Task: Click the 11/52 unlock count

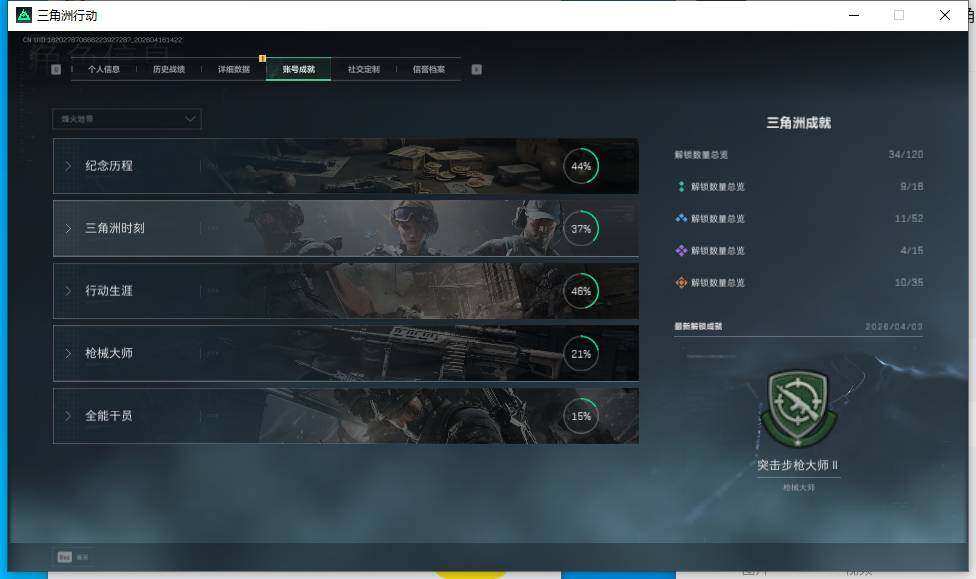Action: [909, 219]
